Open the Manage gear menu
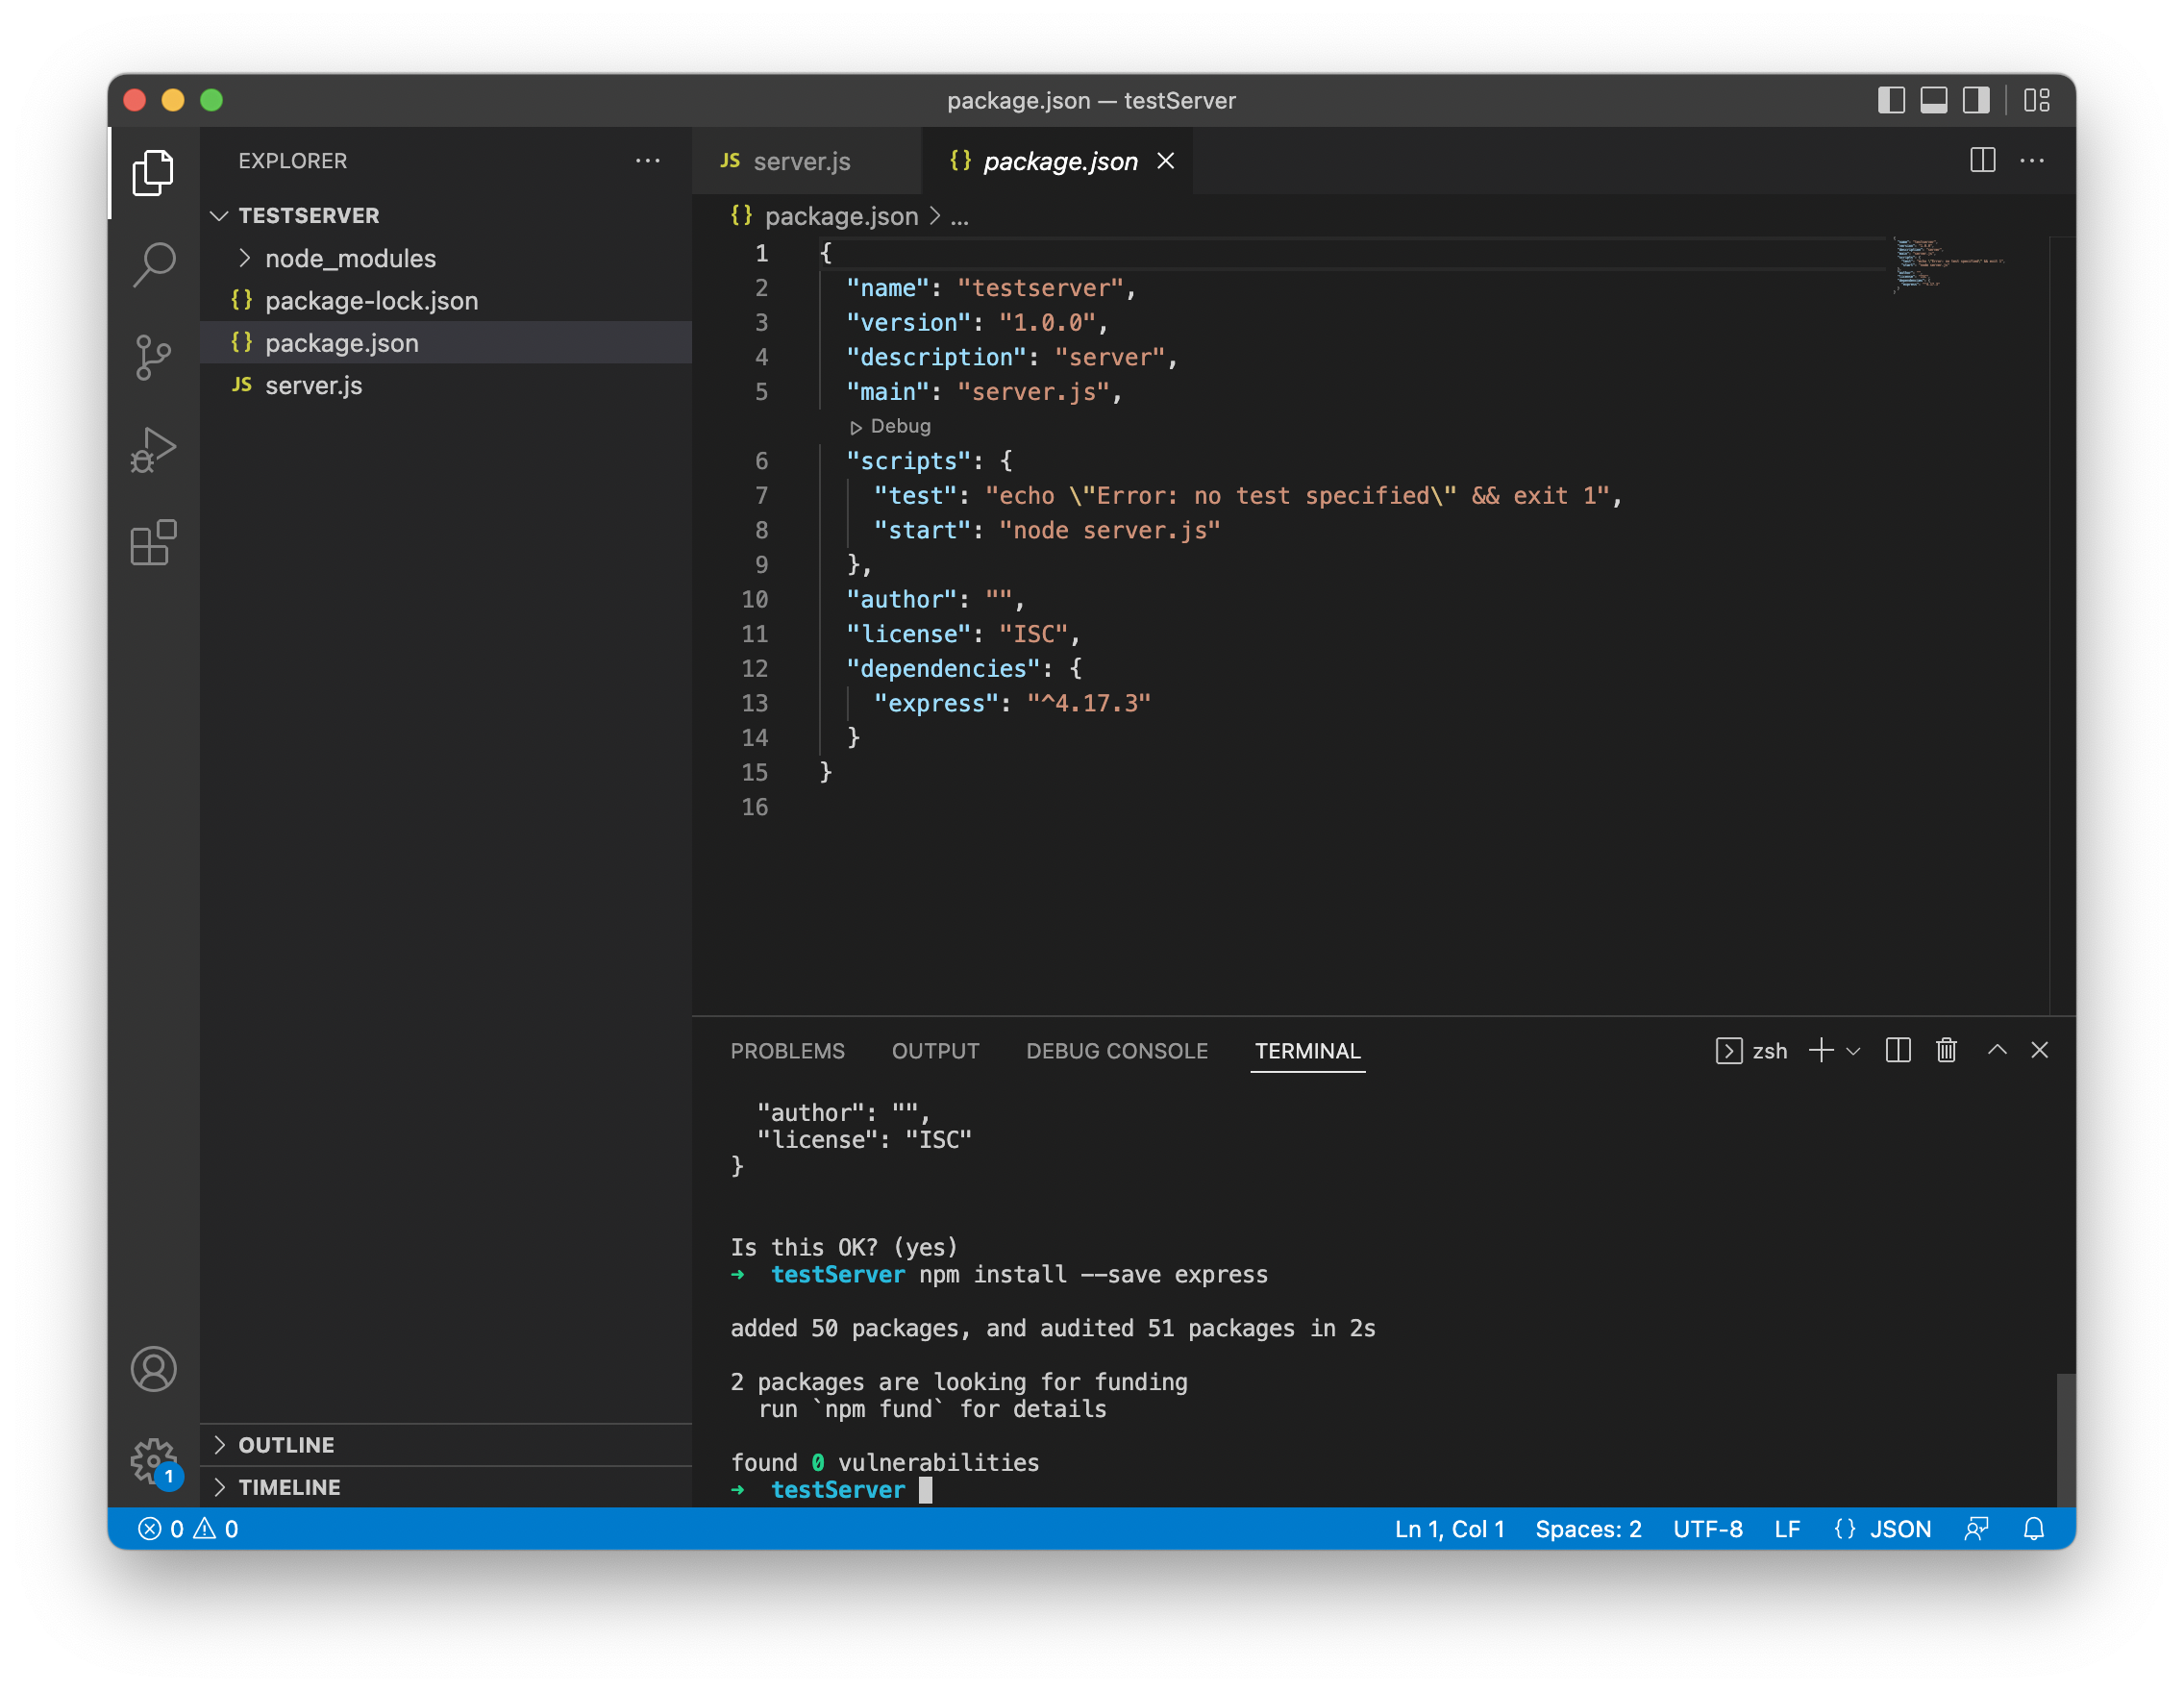This screenshot has height=1692, width=2184. [x=153, y=1461]
